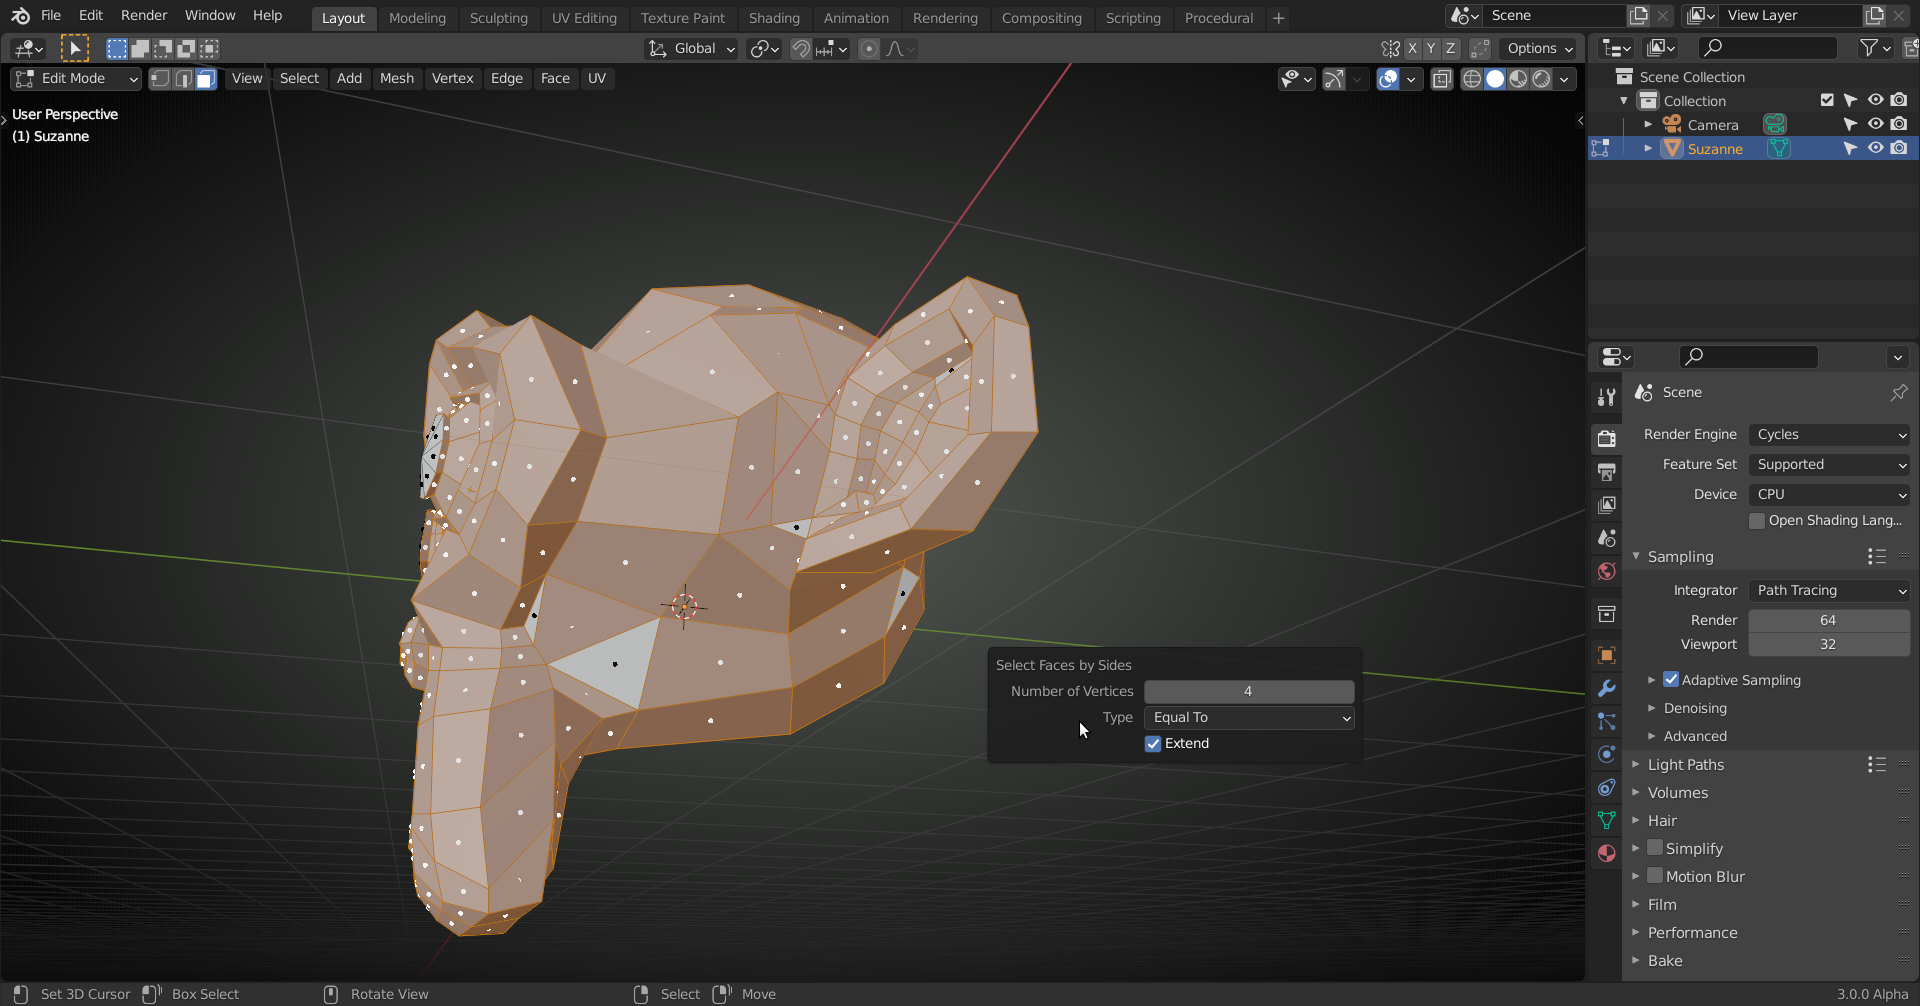Open the Global transform orientation dropdown
Image resolution: width=1920 pixels, height=1006 pixels.
click(691, 49)
